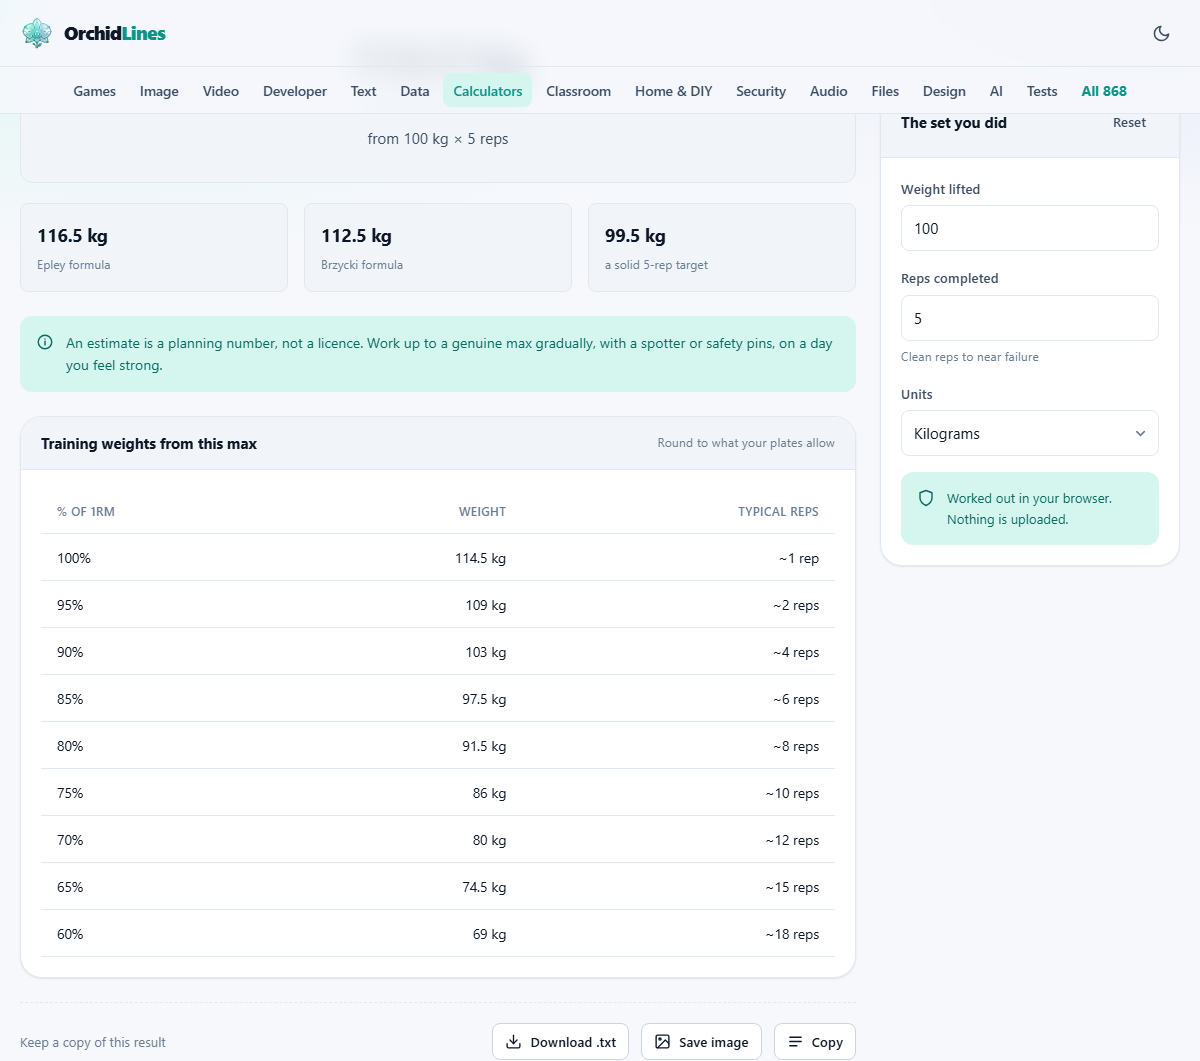This screenshot has width=1200, height=1061.
Task: Click the 85% row weight 97.5 kg
Action: pyautogui.click(x=484, y=699)
